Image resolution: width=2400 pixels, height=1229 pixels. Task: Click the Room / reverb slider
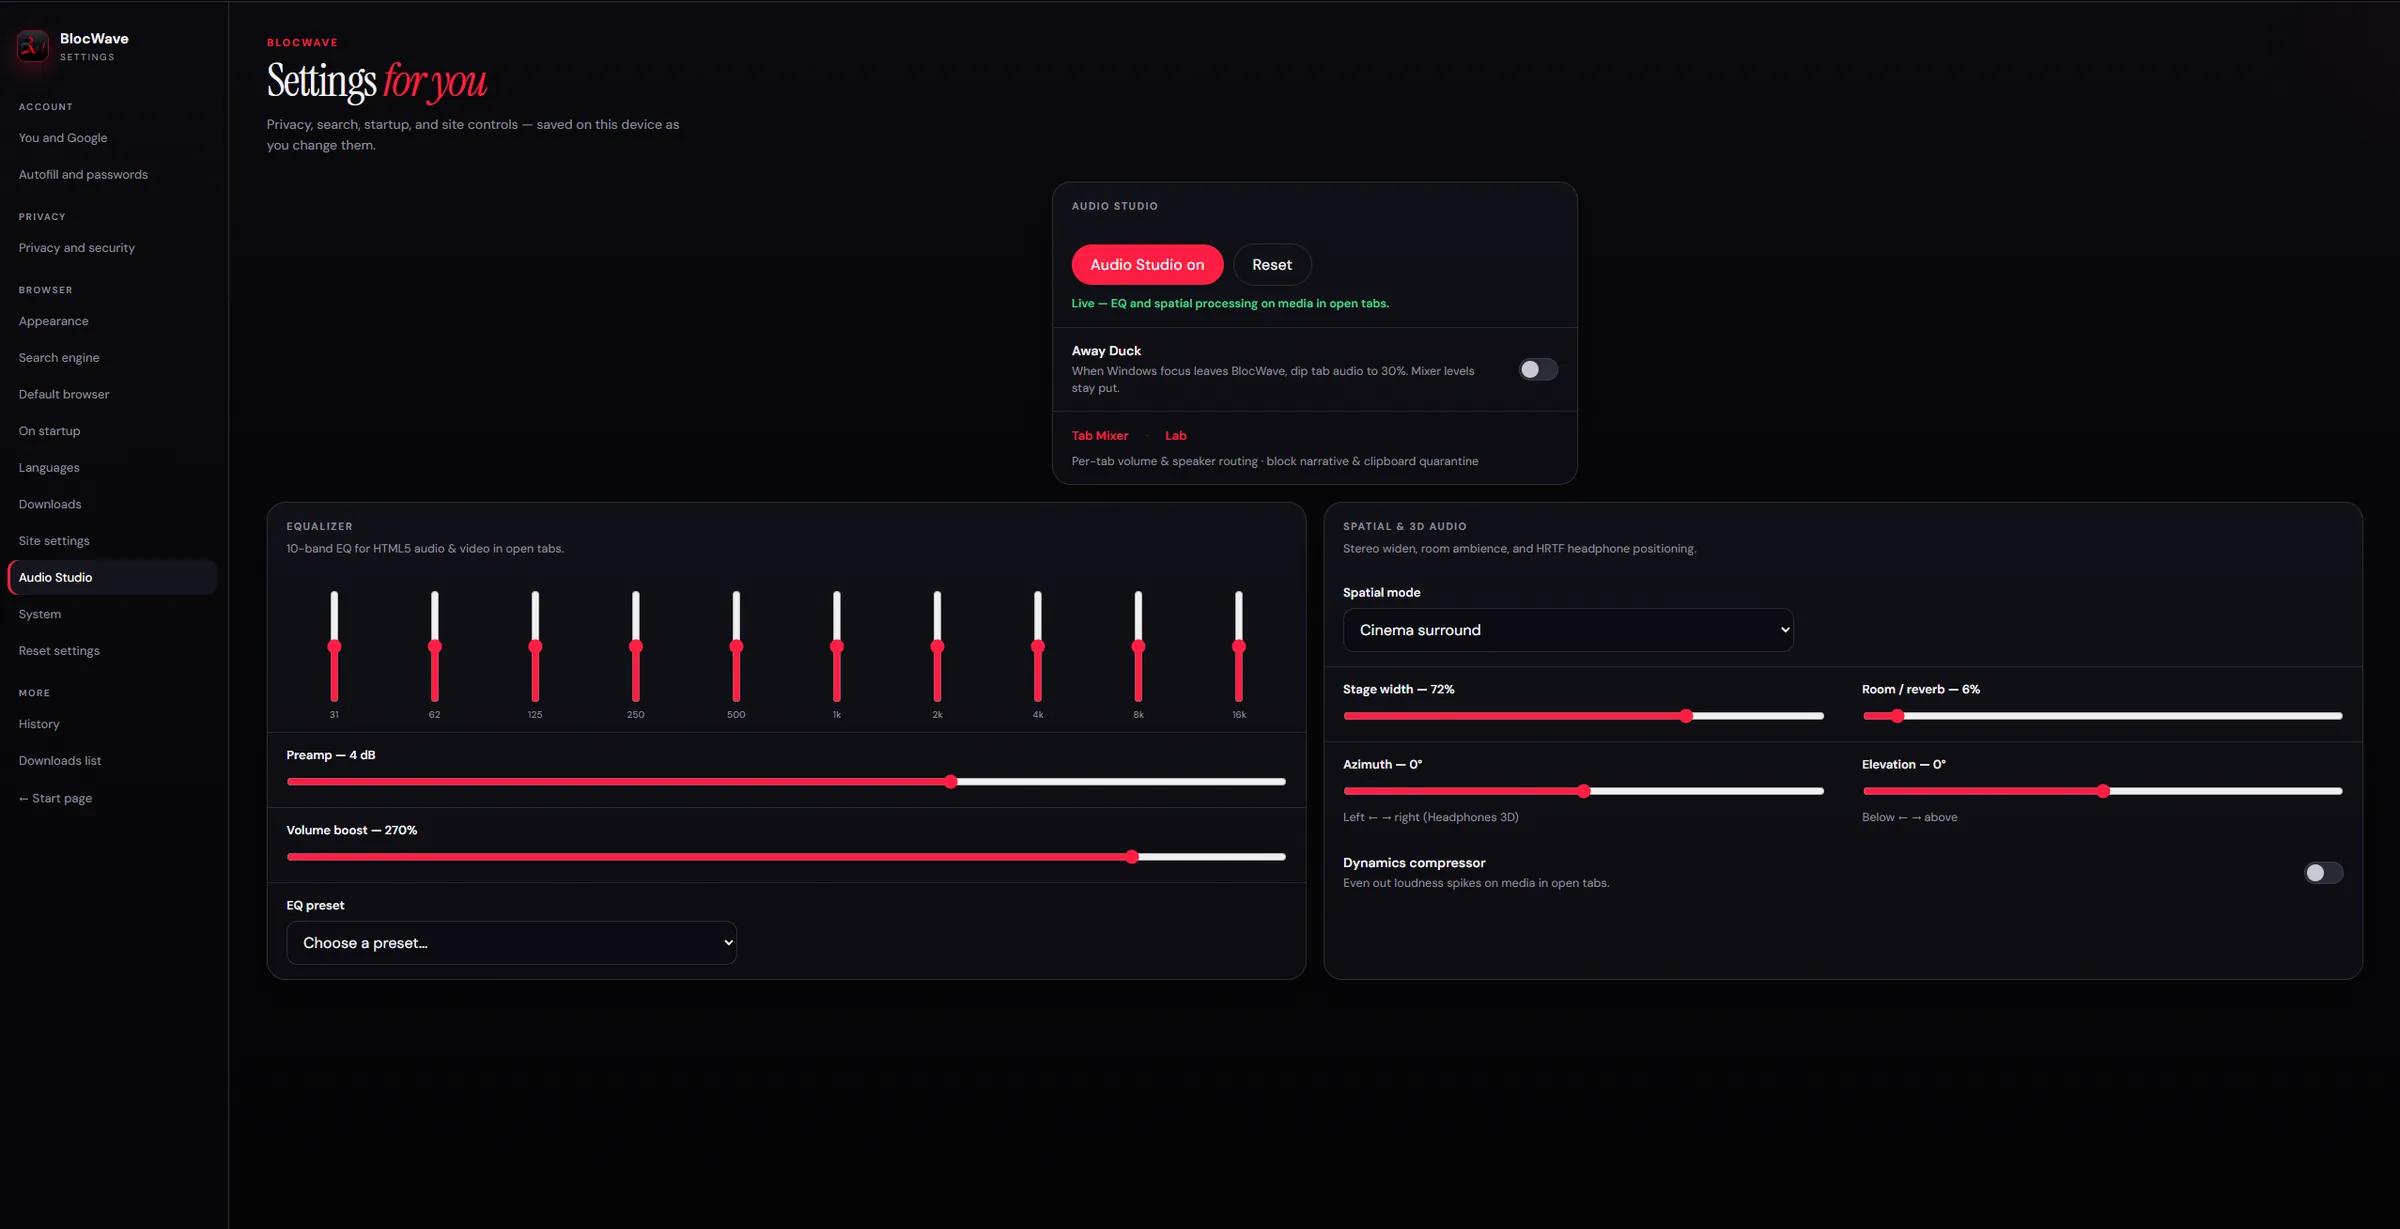point(2102,716)
